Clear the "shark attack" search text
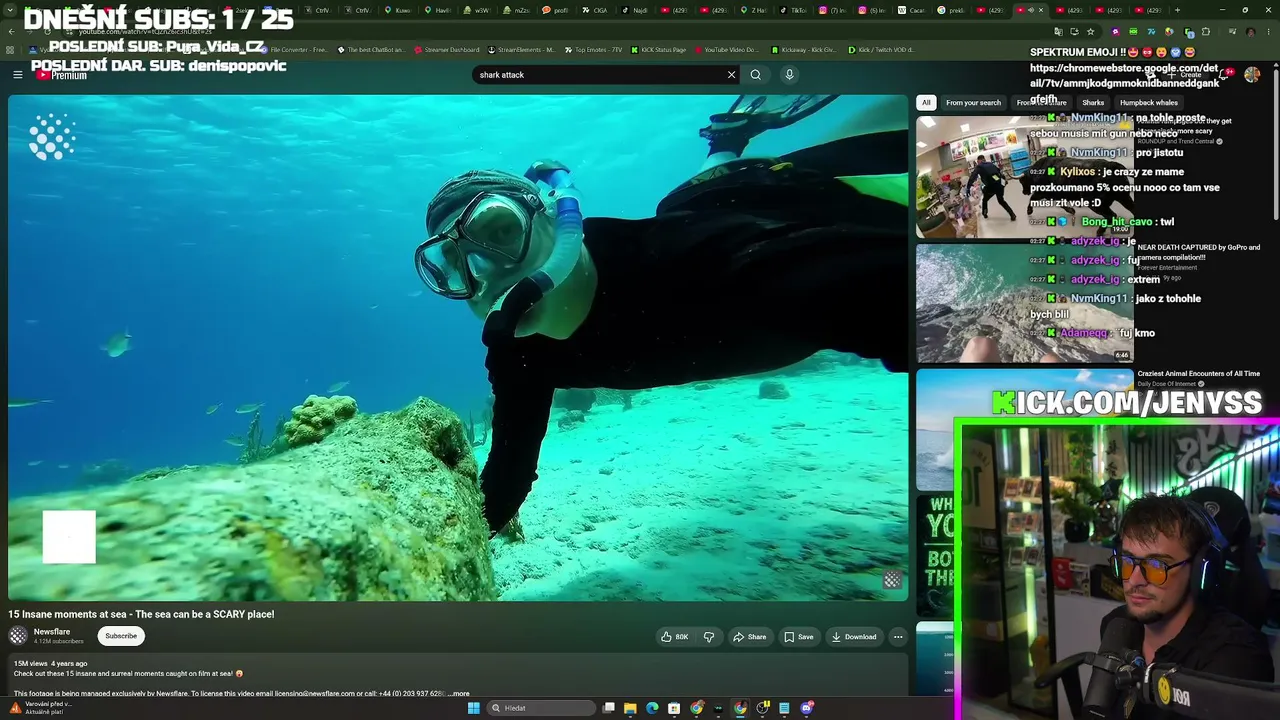Screen dimensions: 1280x720 (x=731, y=74)
